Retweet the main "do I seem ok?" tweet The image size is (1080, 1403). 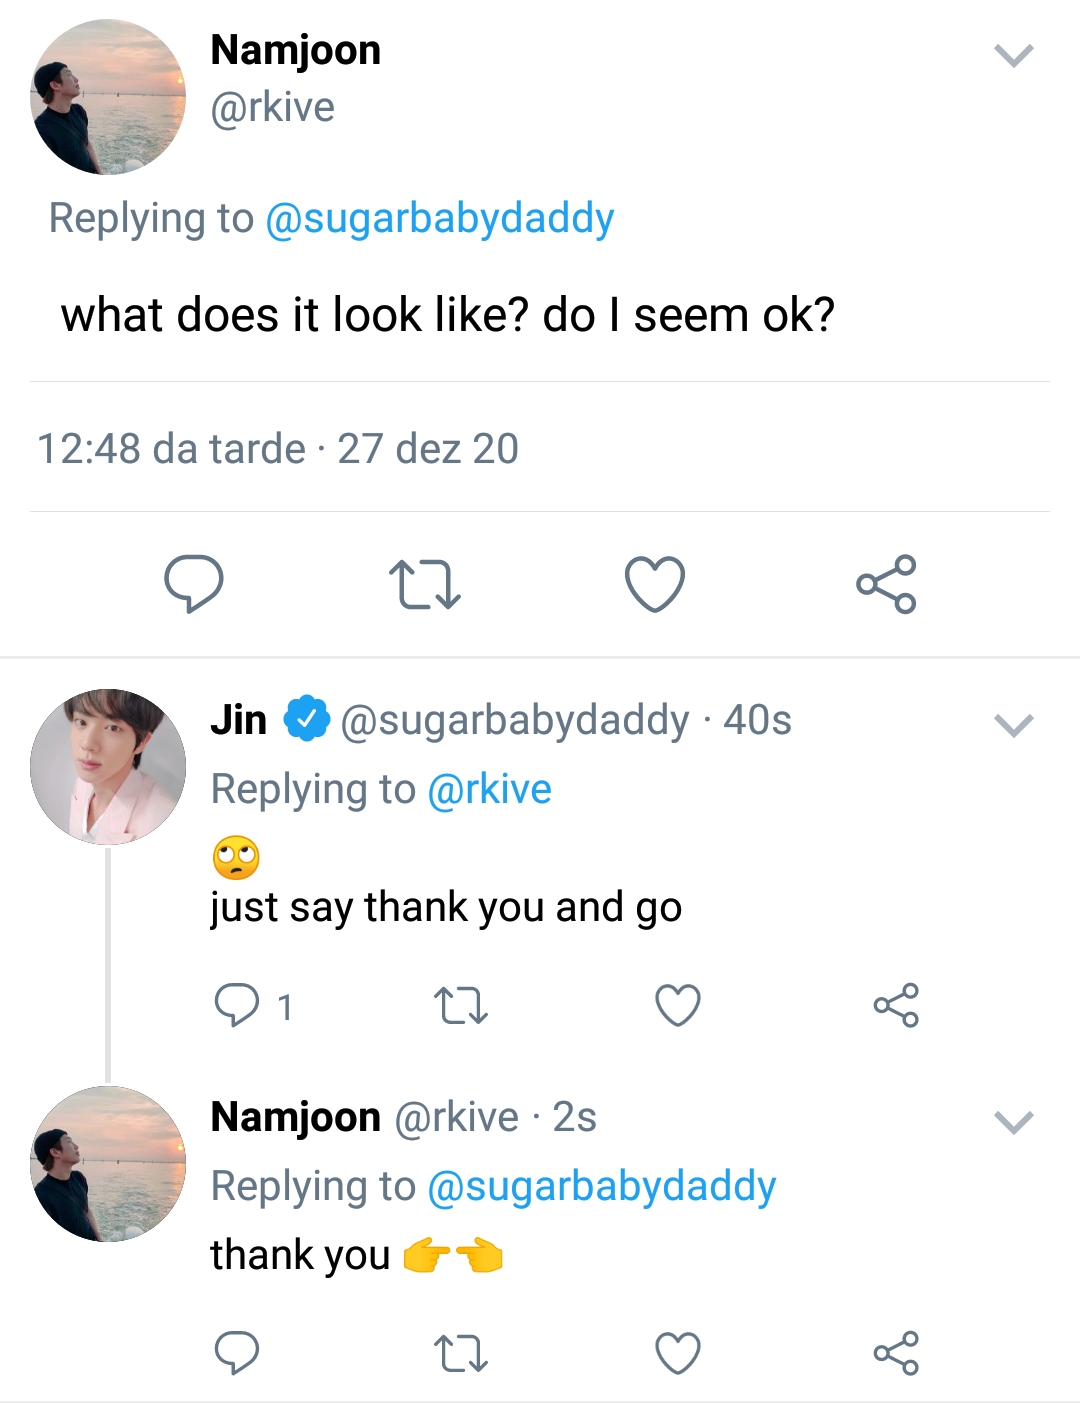(424, 585)
